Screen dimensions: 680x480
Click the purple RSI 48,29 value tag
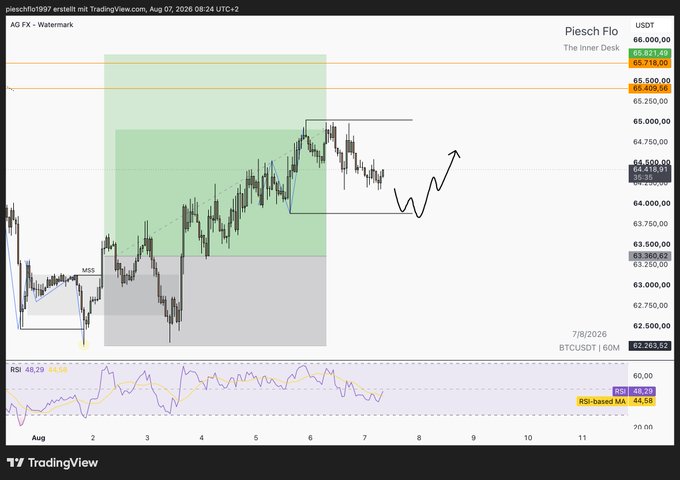pyautogui.click(x=634, y=391)
